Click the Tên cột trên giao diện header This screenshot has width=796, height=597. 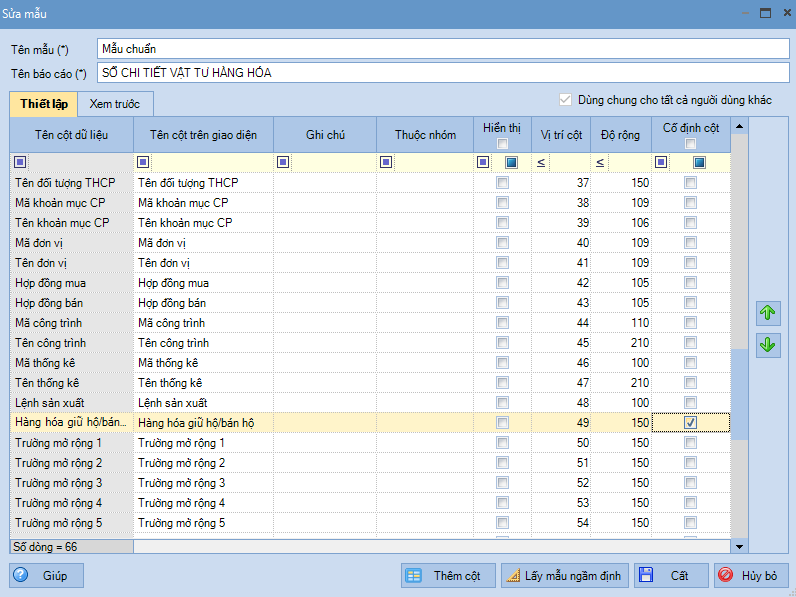pos(203,135)
